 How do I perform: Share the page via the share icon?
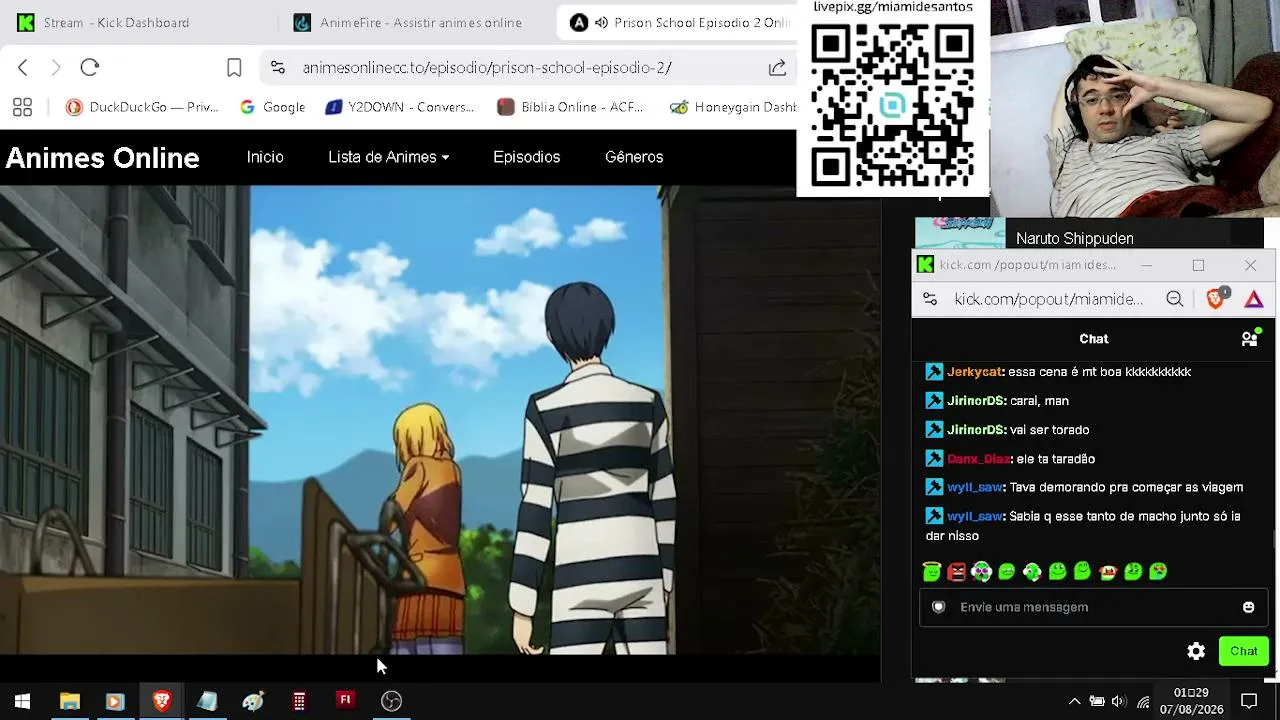777,67
